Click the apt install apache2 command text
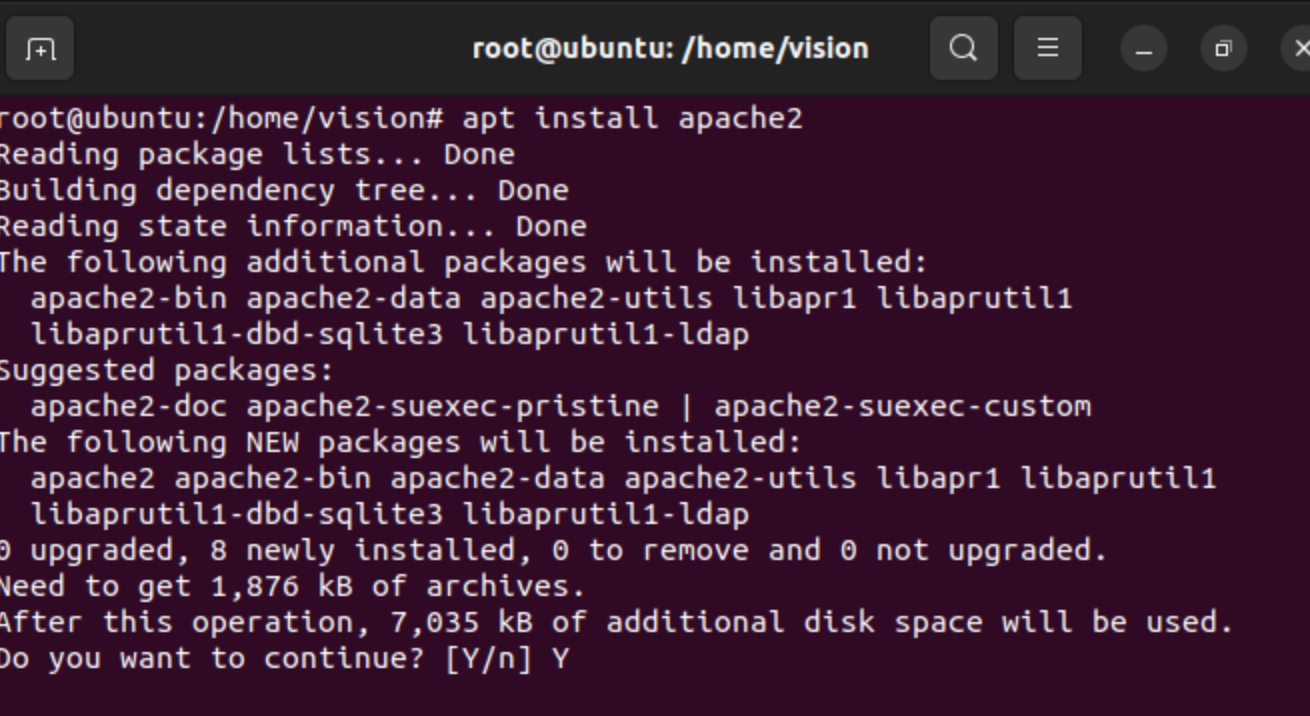This screenshot has width=1310, height=716. [632, 118]
